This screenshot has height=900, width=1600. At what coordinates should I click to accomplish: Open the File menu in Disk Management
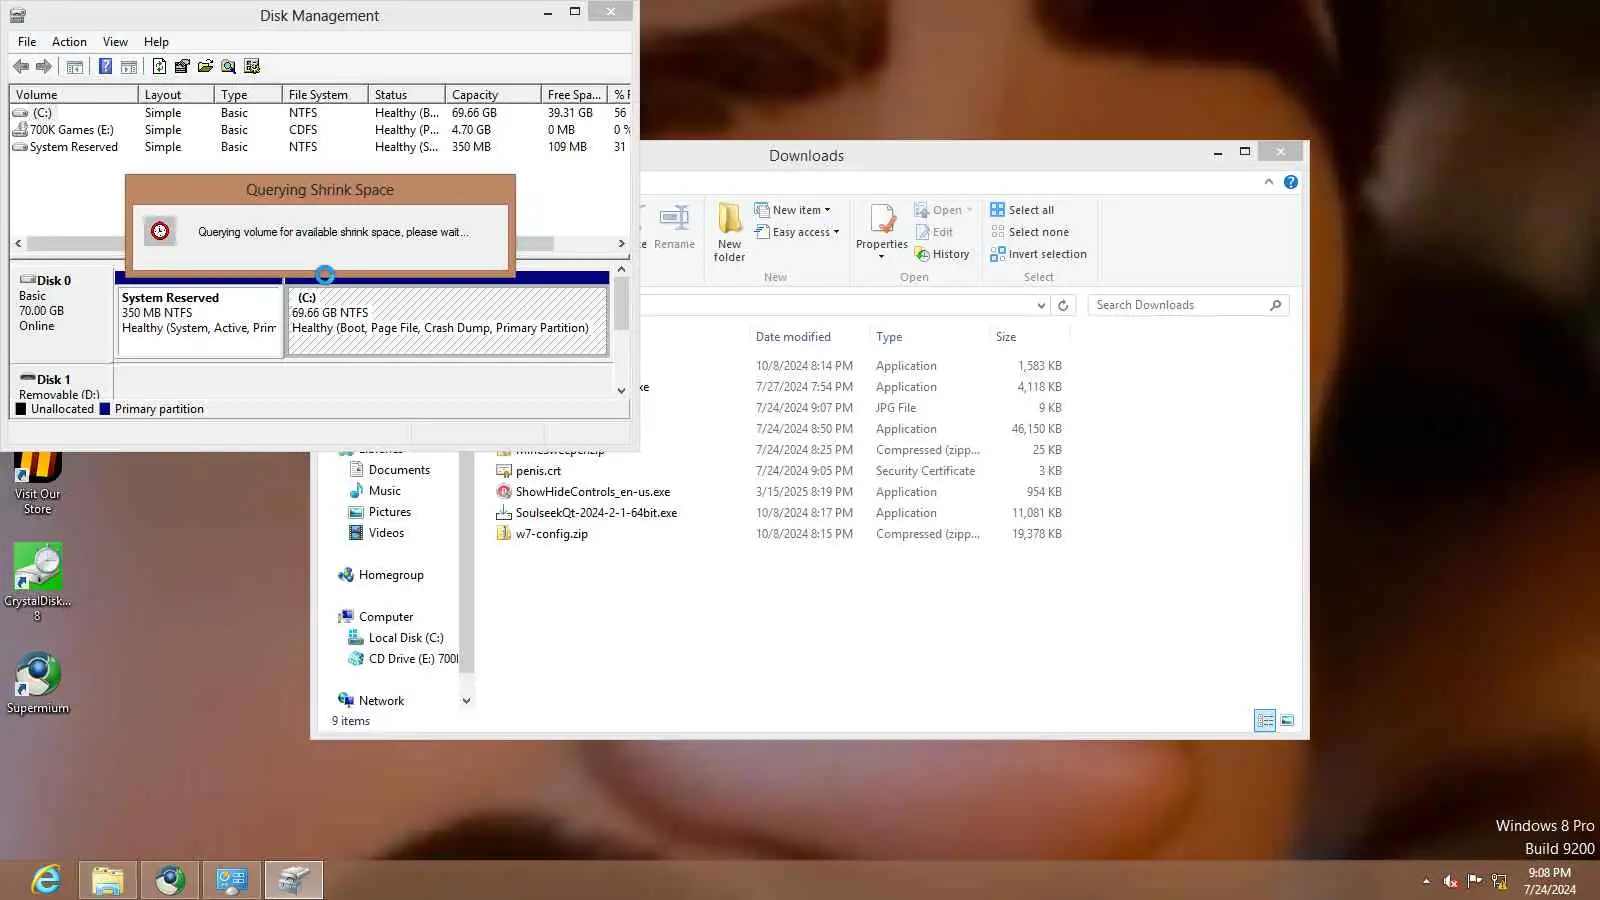pyautogui.click(x=27, y=42)
